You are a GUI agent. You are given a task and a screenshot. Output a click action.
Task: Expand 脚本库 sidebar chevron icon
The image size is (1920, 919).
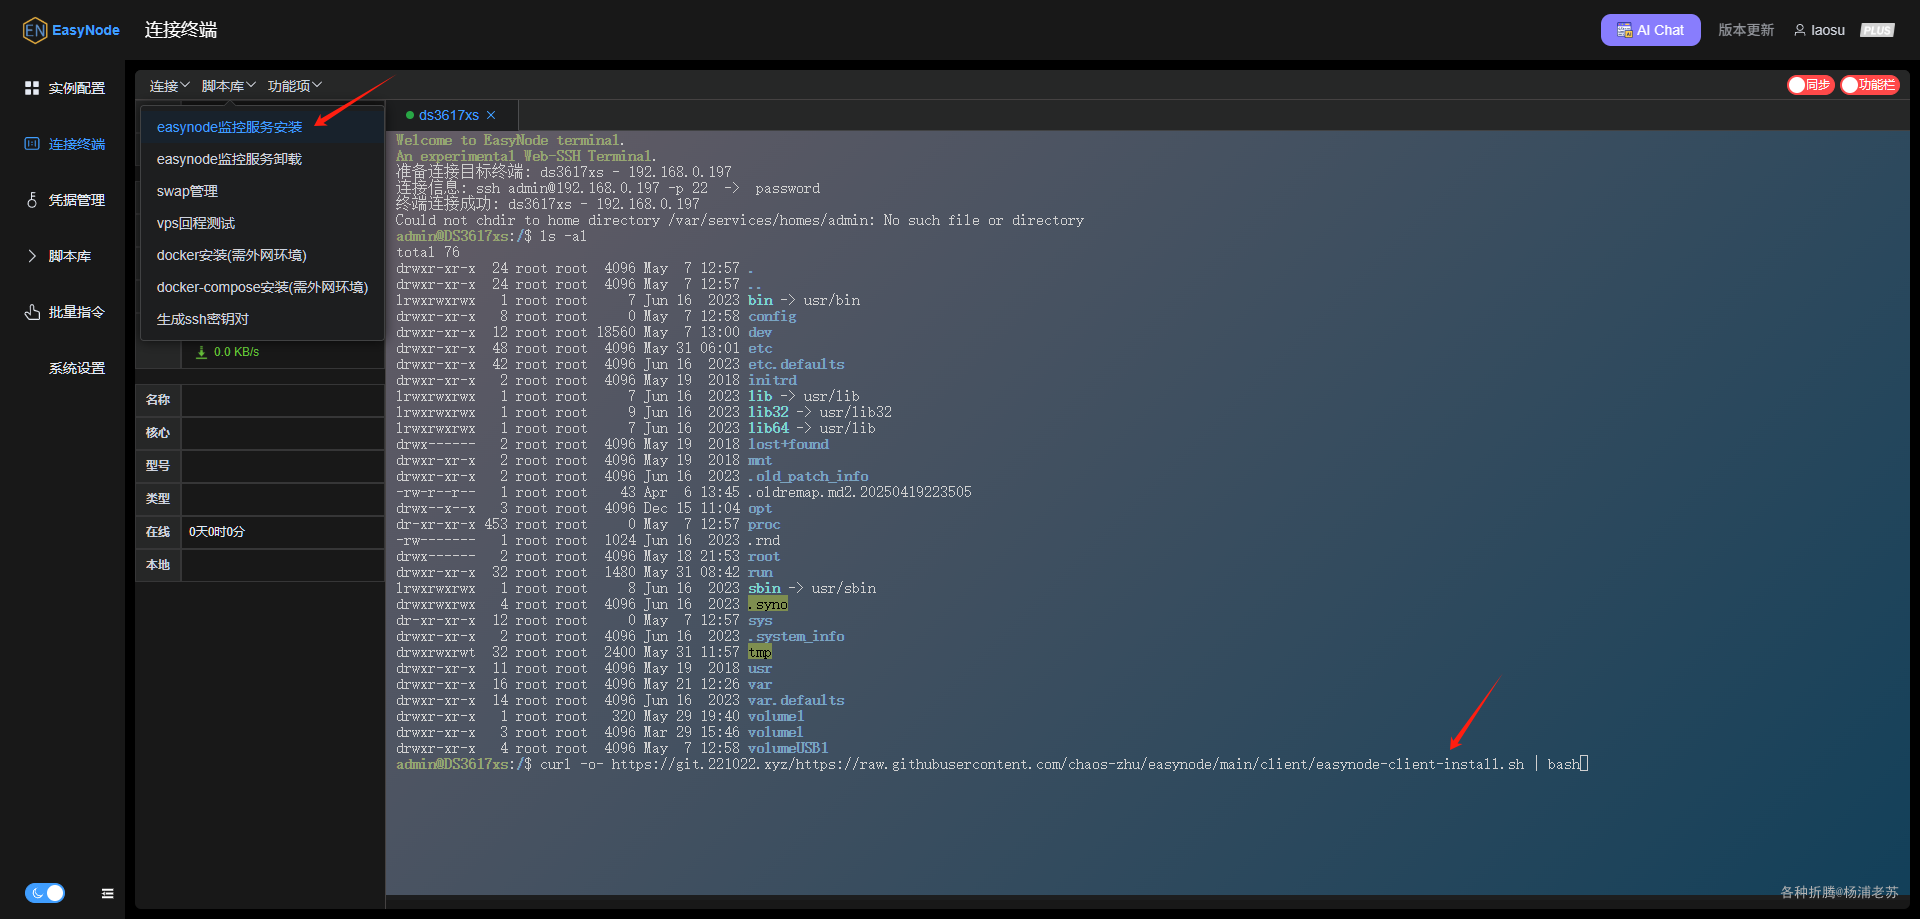32,256
